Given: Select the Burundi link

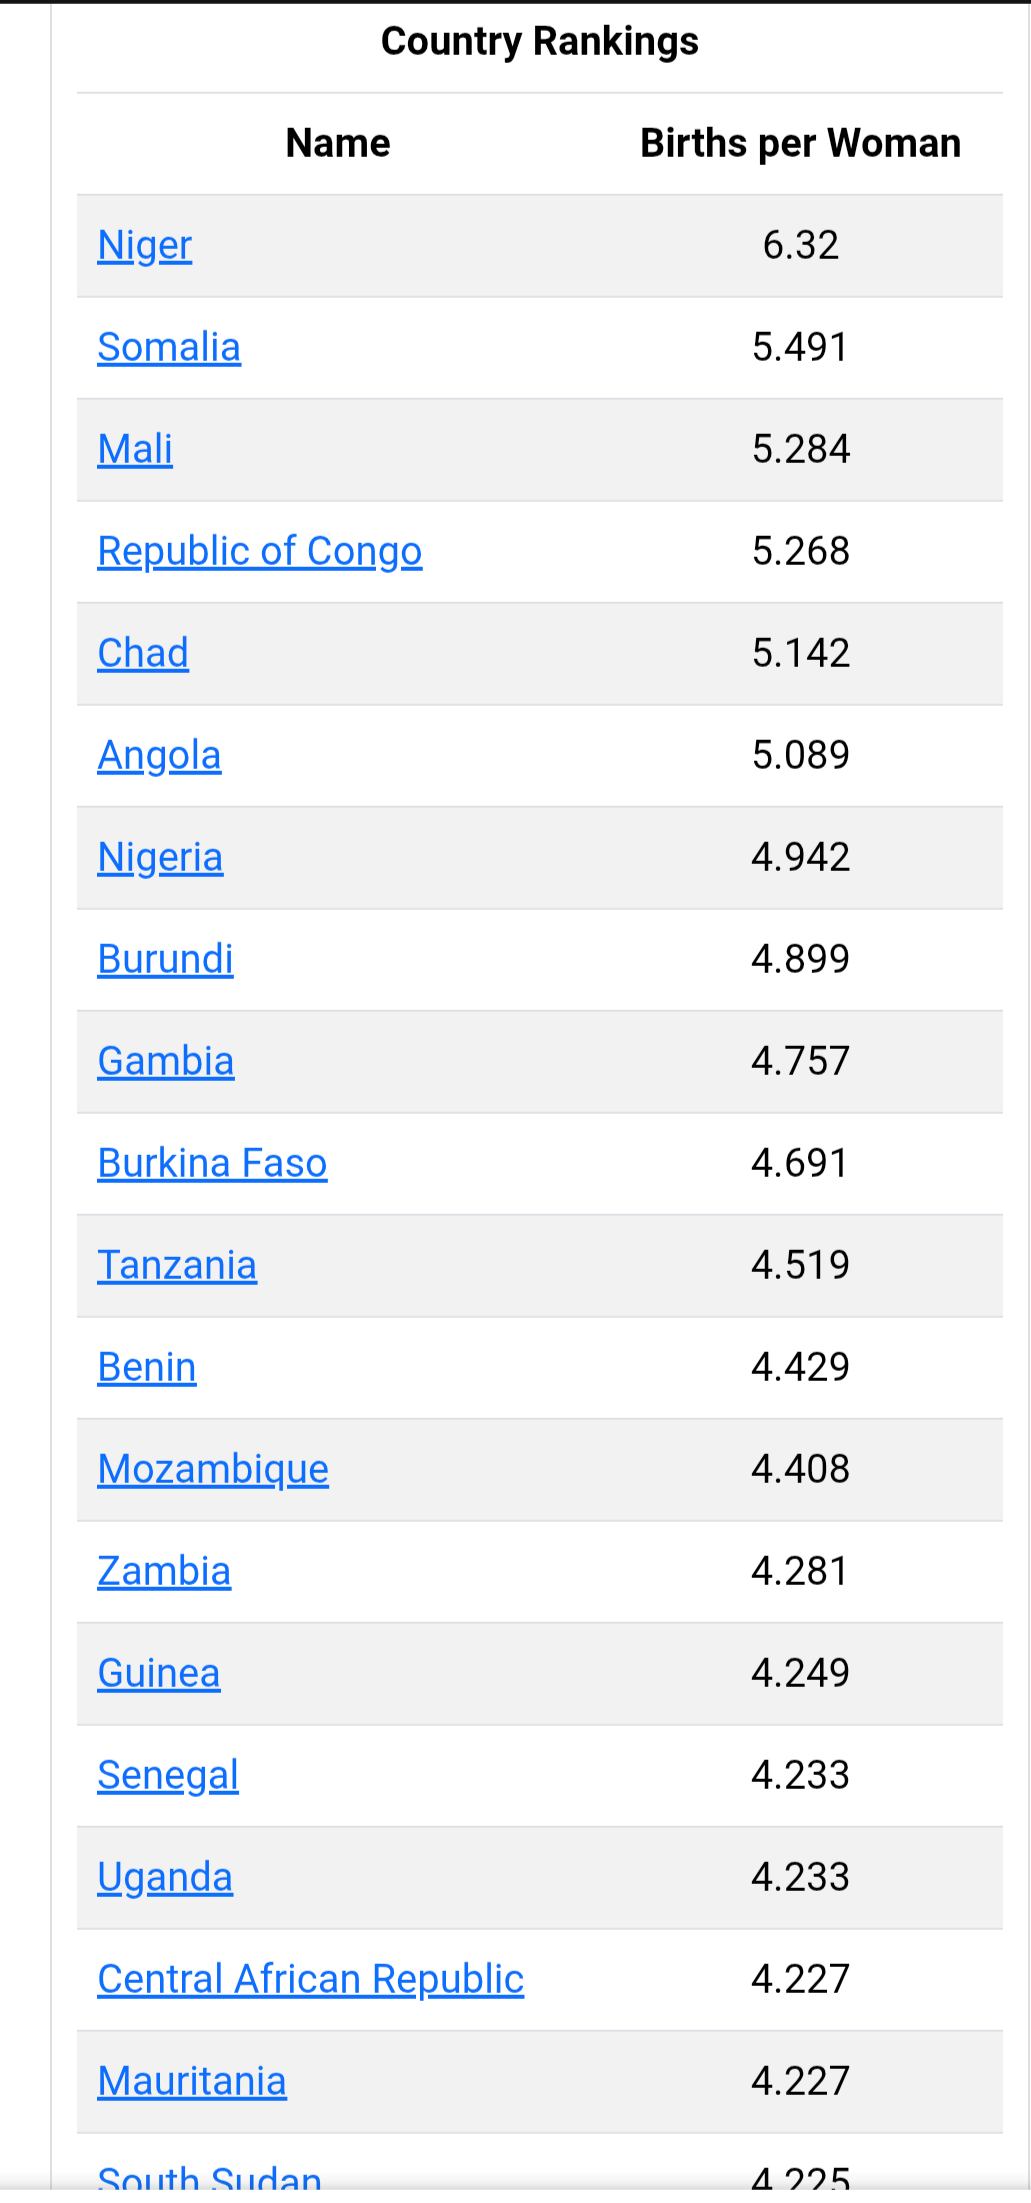Looking at the screenshot, I should pyautogui.click(x=165, y=960).
